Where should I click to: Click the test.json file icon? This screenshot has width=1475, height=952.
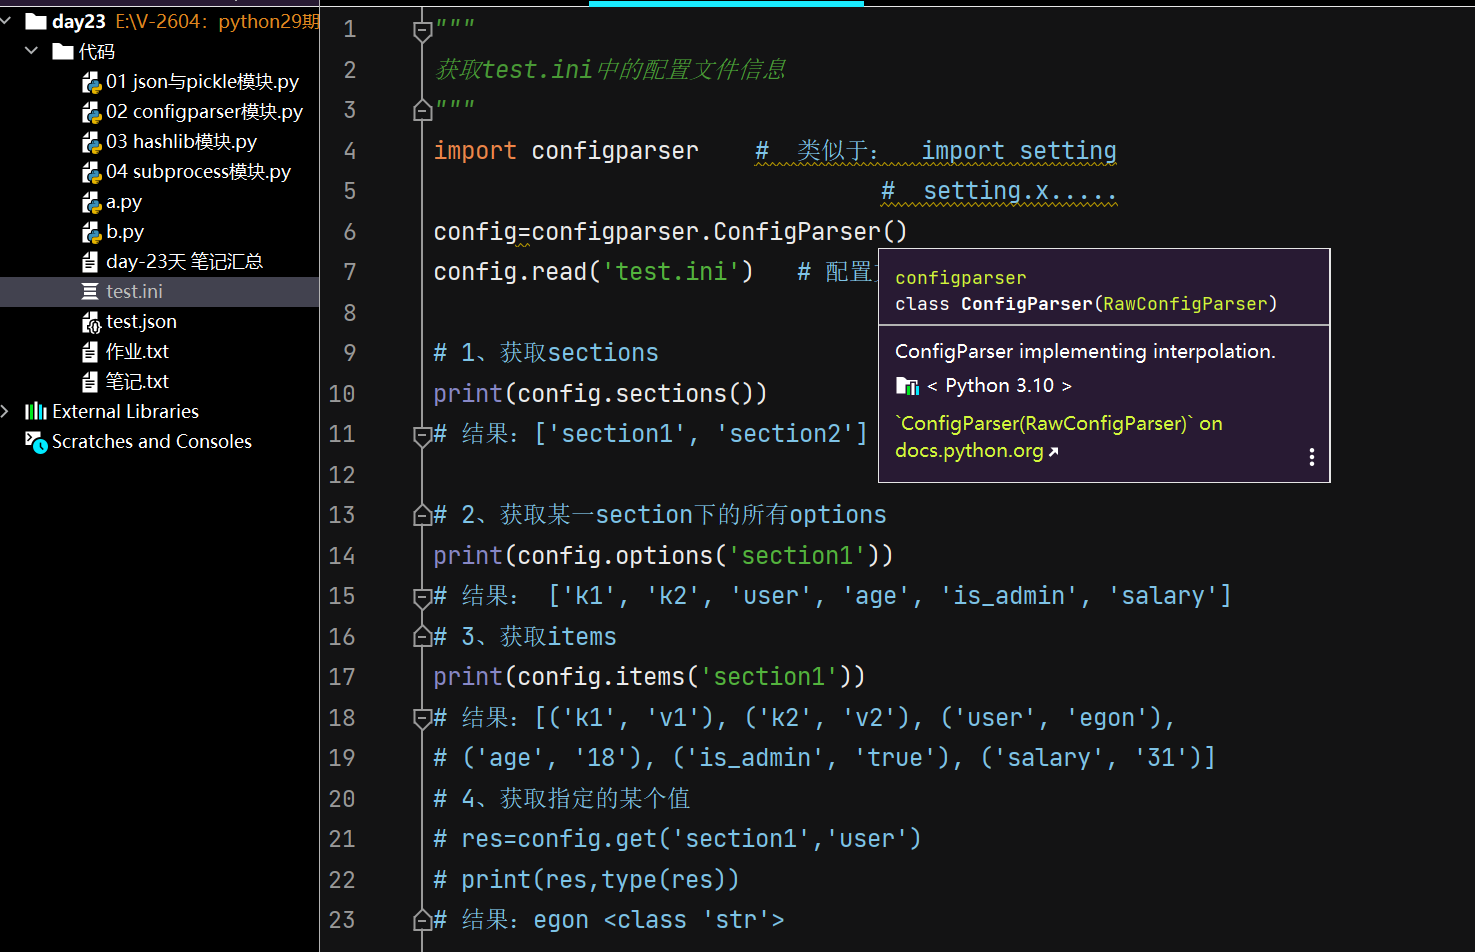[91, 322]
